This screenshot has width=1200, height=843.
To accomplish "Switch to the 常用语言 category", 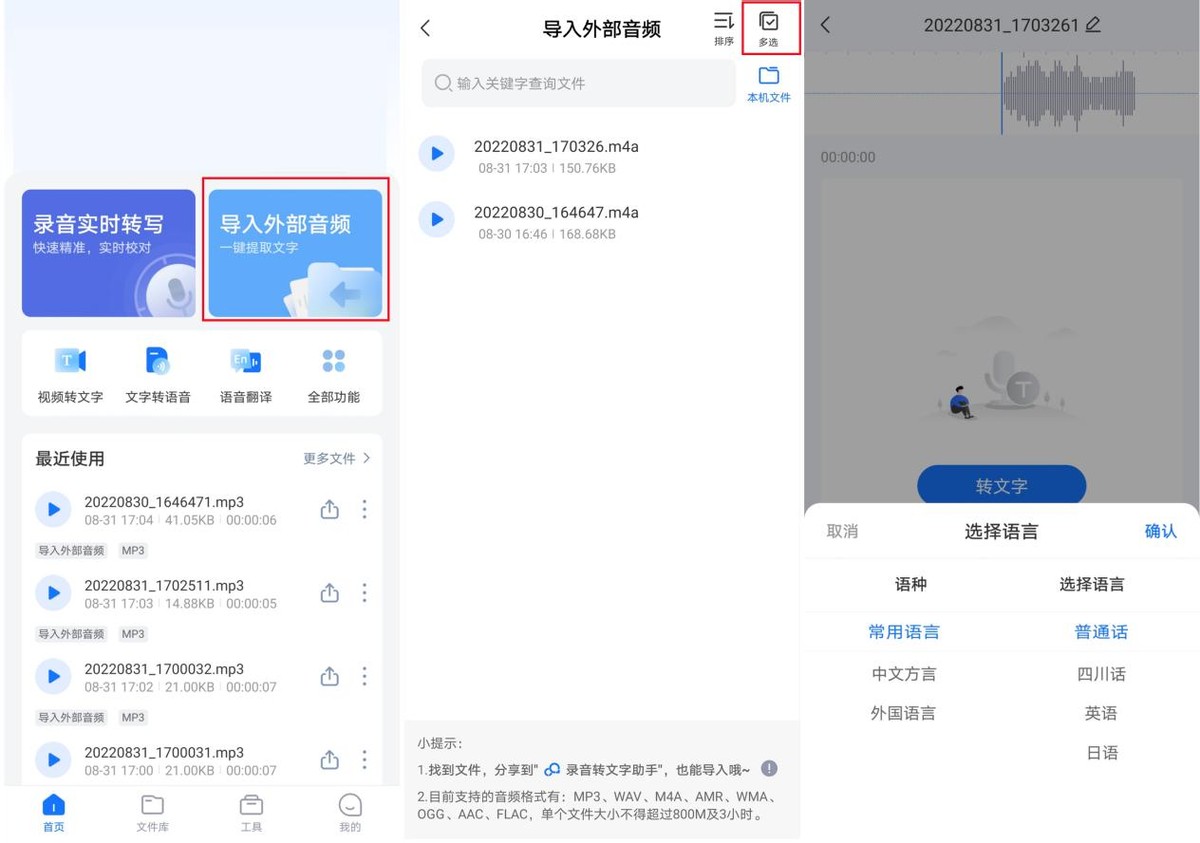I will pos(902,632).
